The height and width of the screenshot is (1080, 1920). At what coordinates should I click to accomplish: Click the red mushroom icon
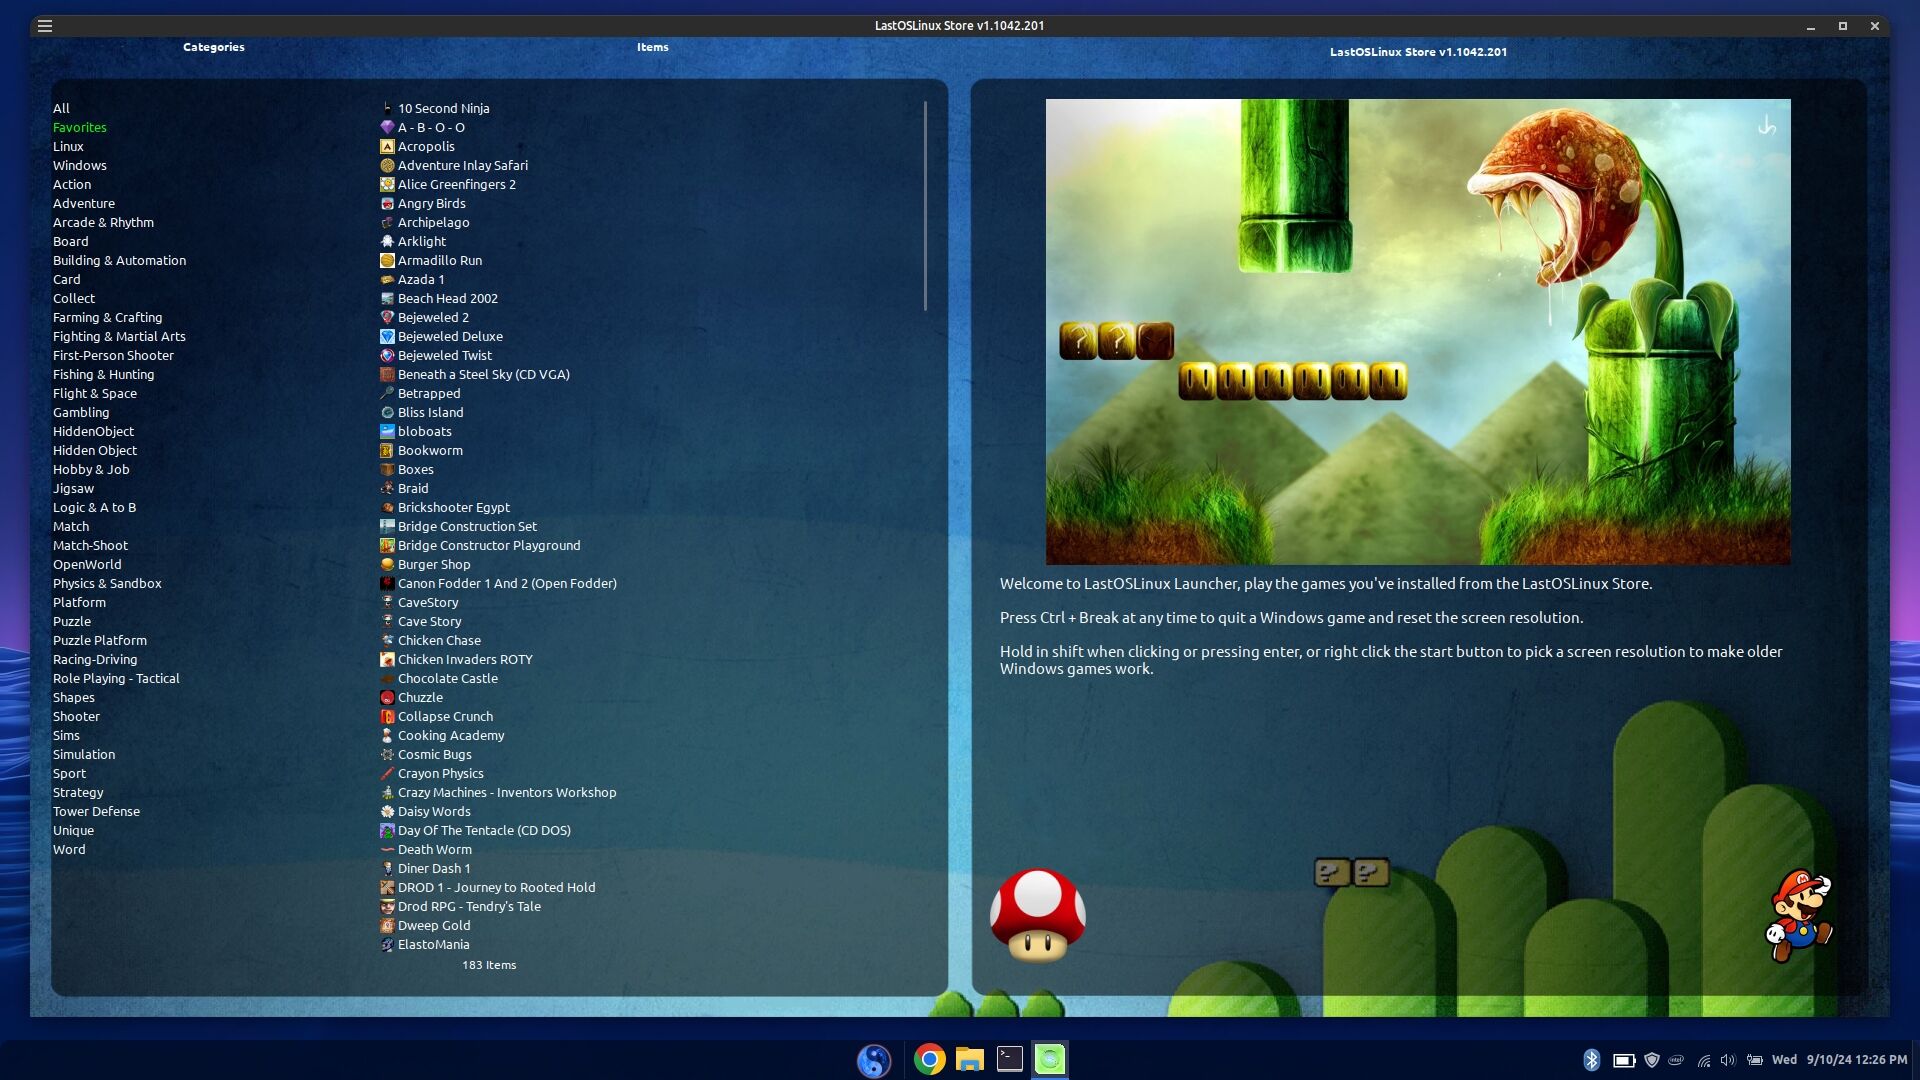click(x=1037, y=915)
